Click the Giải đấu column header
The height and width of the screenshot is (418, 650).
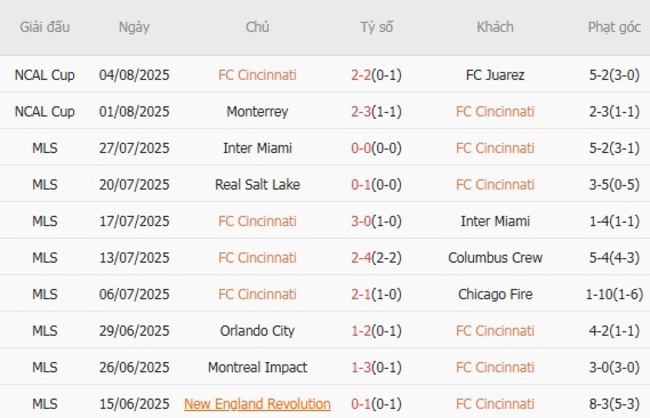coord(44,27)
